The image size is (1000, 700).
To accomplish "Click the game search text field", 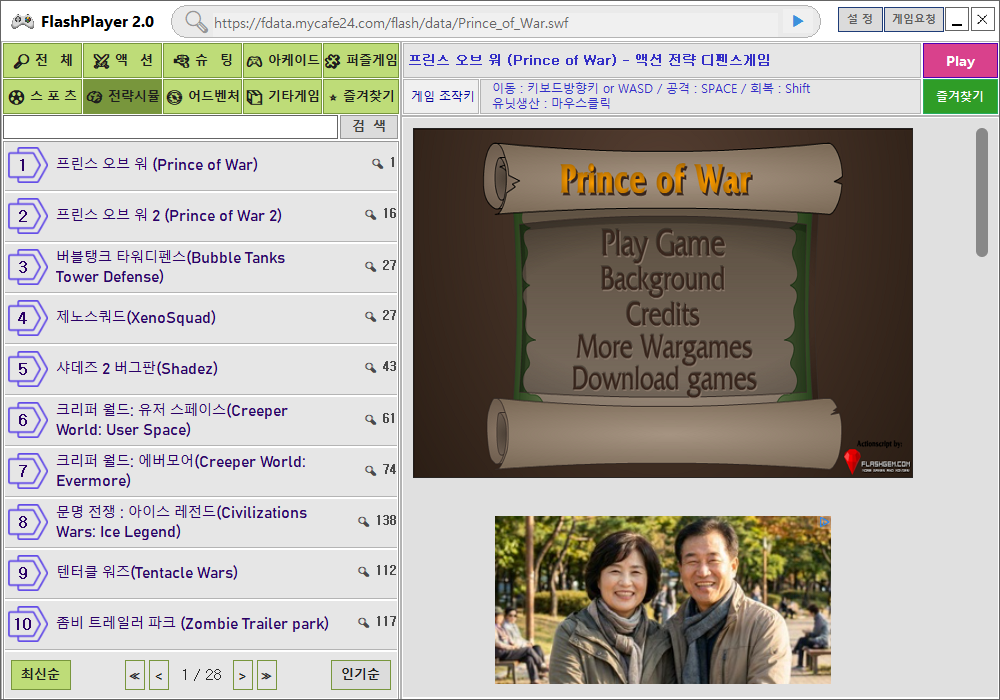I will pos(170,127).
